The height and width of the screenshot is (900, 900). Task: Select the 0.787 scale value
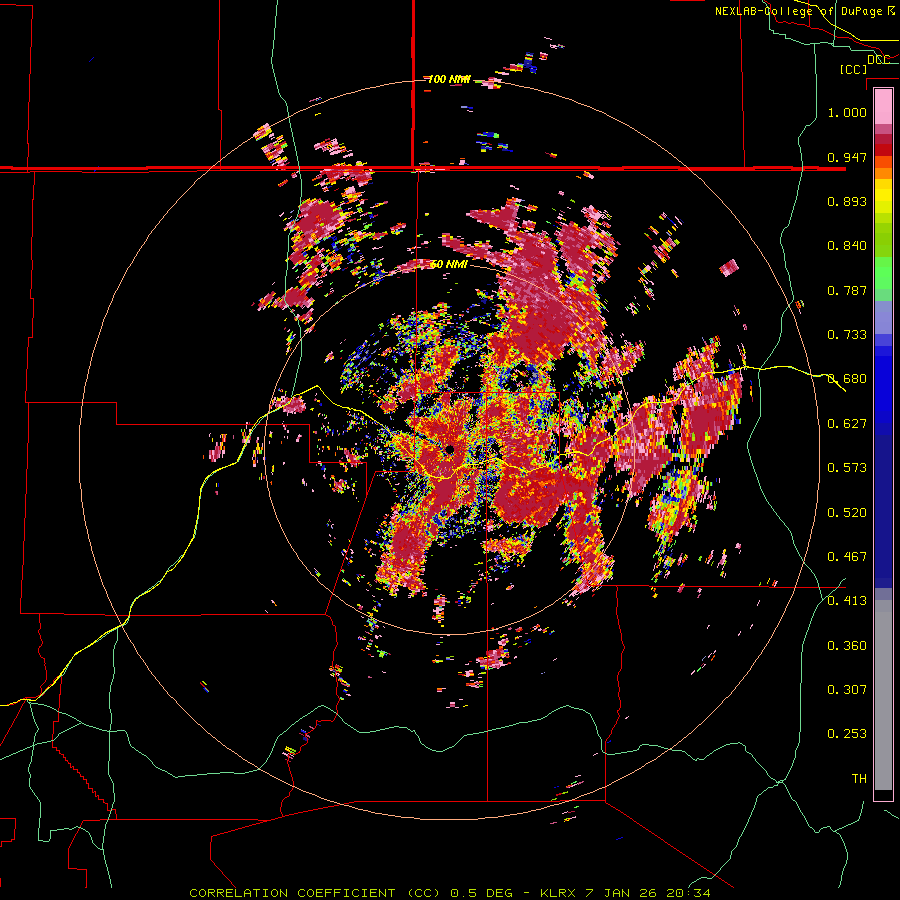coord(847,290)
